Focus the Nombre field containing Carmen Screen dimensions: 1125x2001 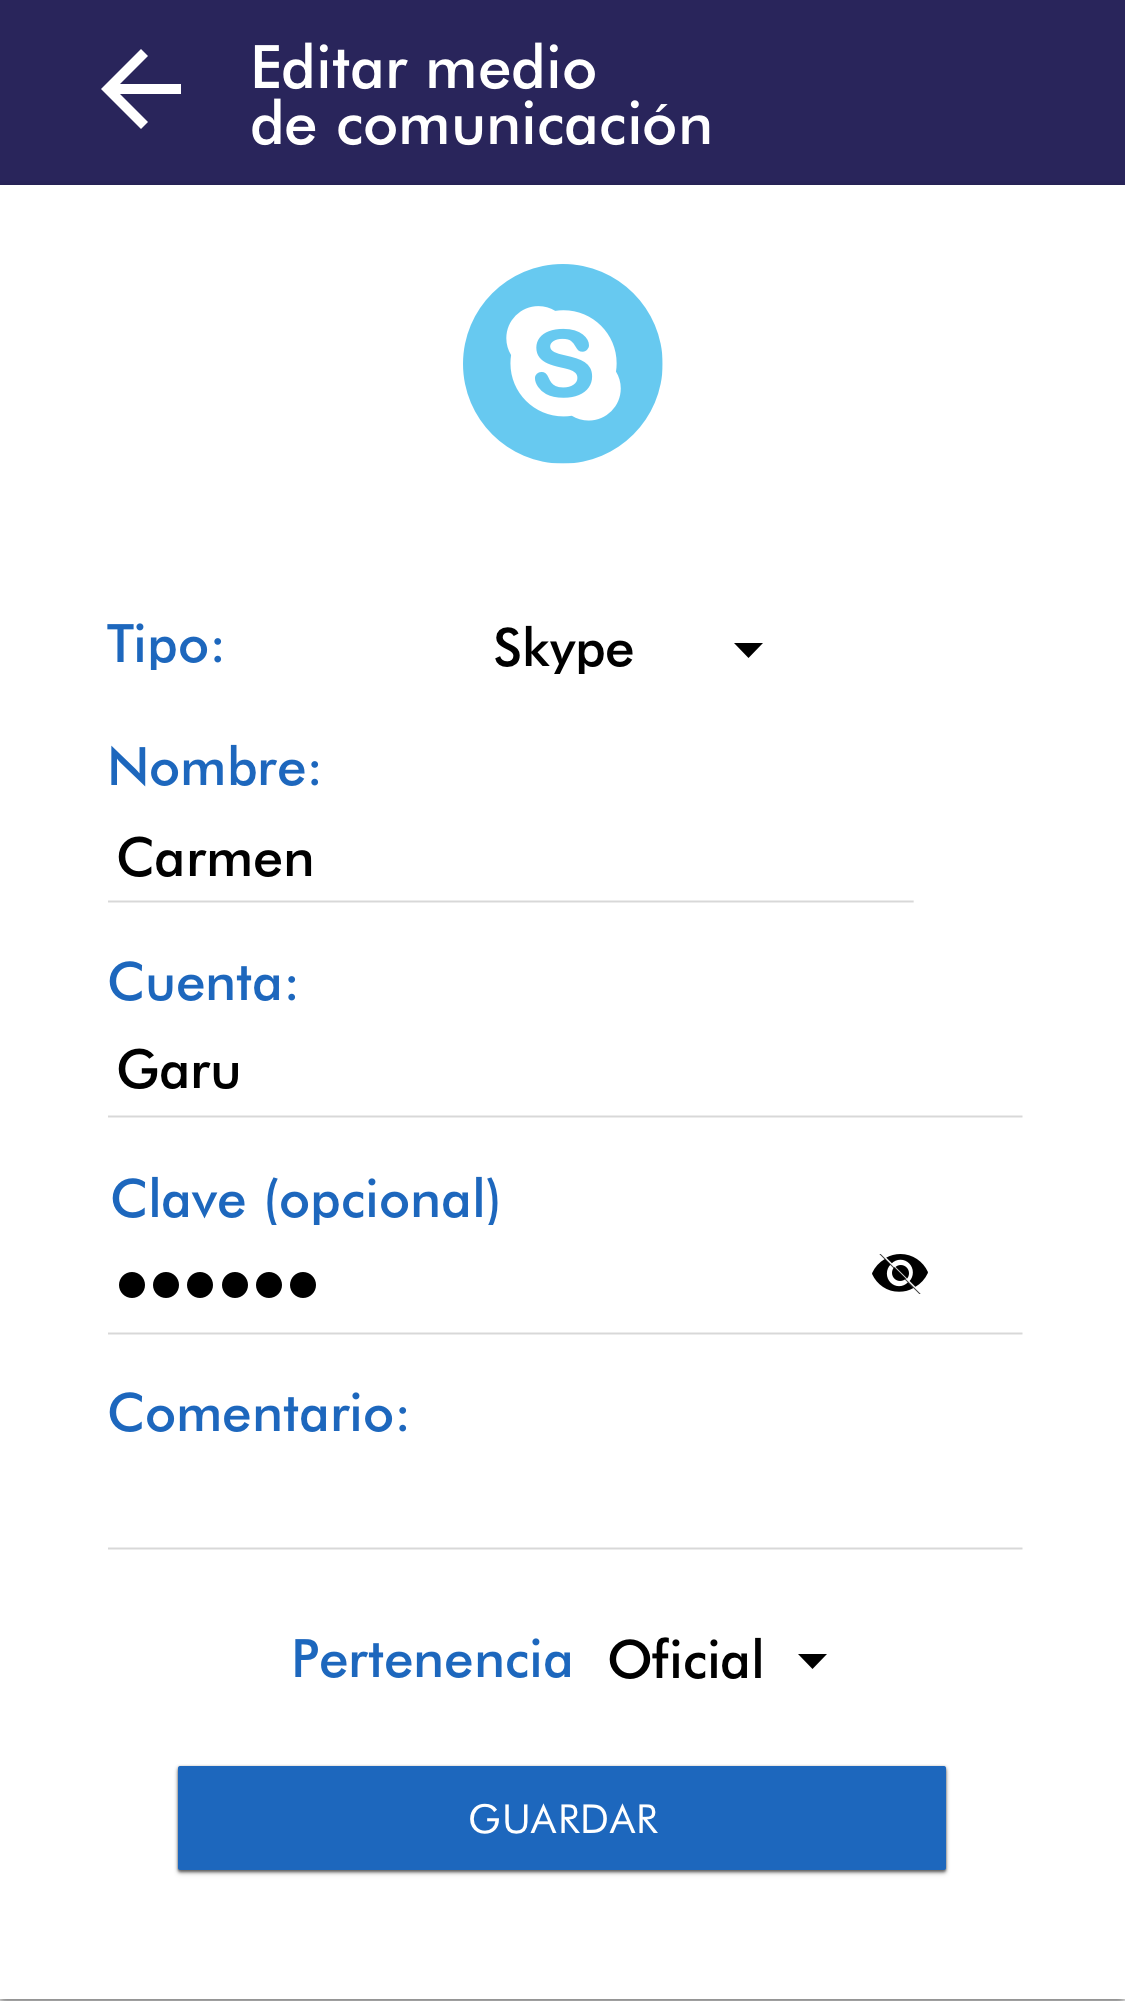(510, 859)
